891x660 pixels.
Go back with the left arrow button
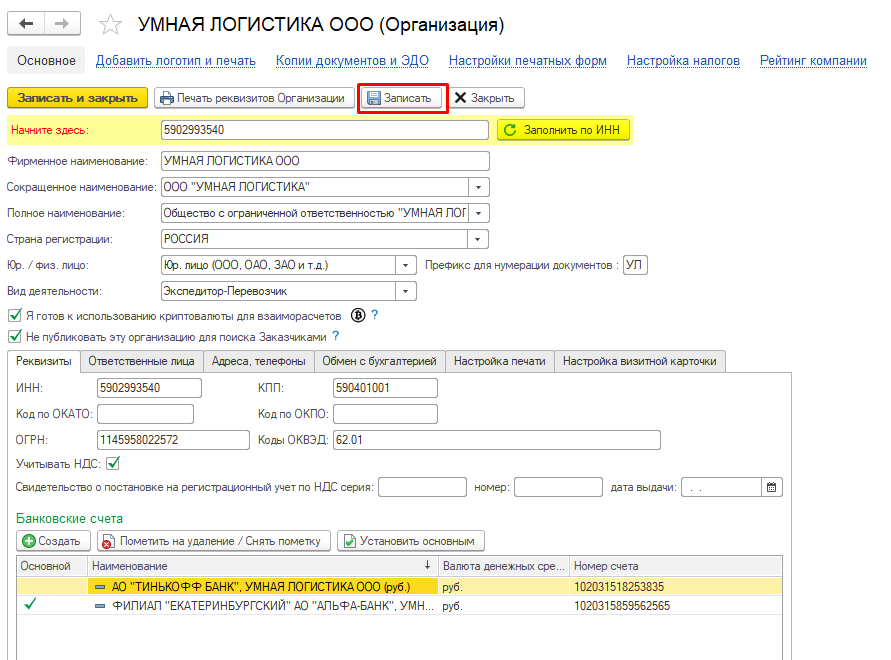click(x=26, y=23)
